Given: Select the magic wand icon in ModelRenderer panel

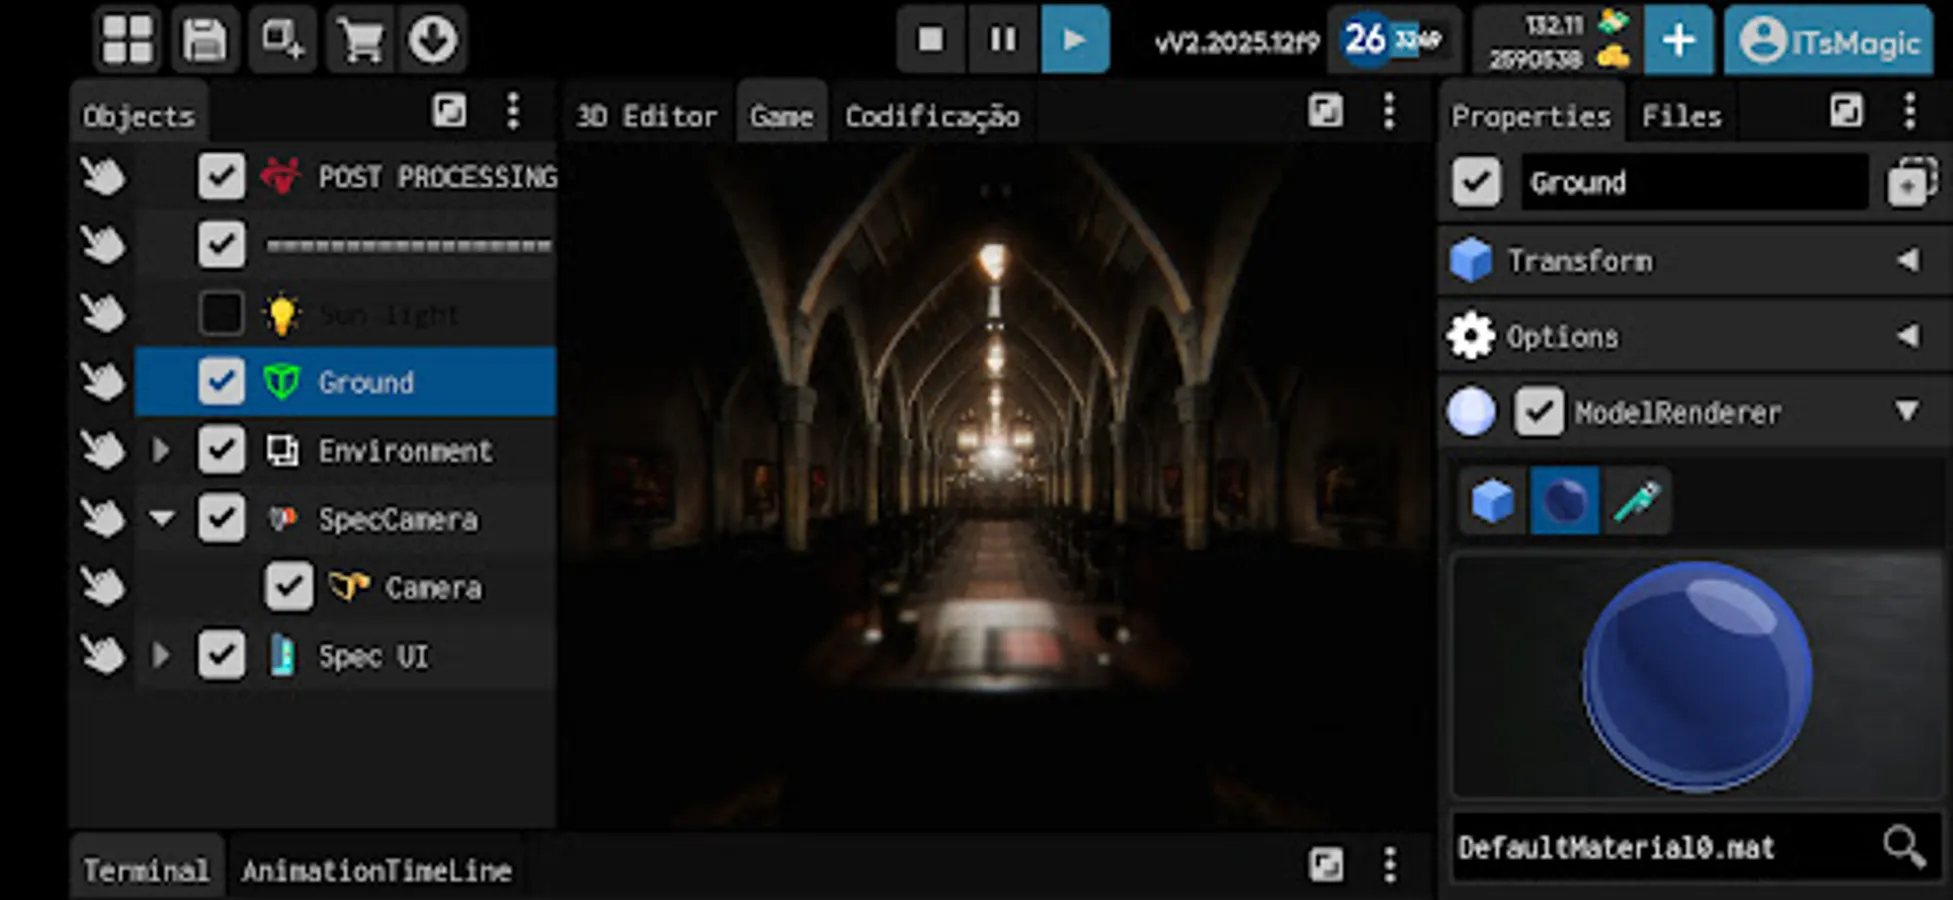Looking at the screenshot, I should 1638,500.
